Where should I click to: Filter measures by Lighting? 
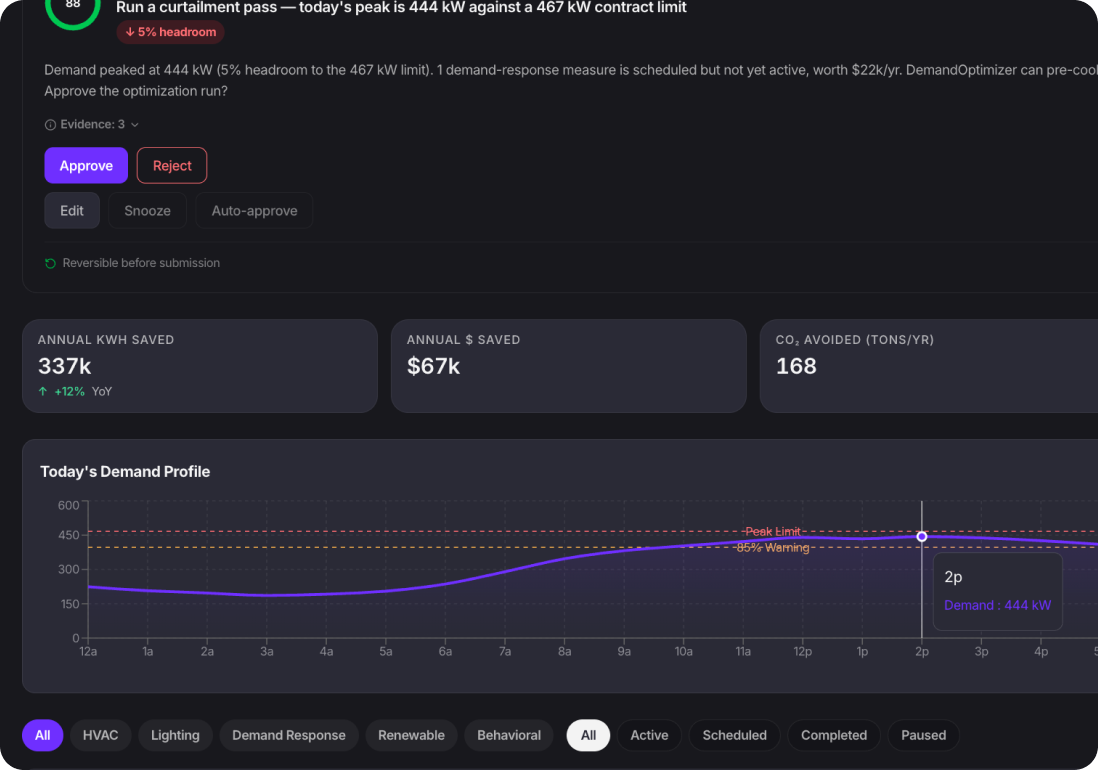[175, 735]
